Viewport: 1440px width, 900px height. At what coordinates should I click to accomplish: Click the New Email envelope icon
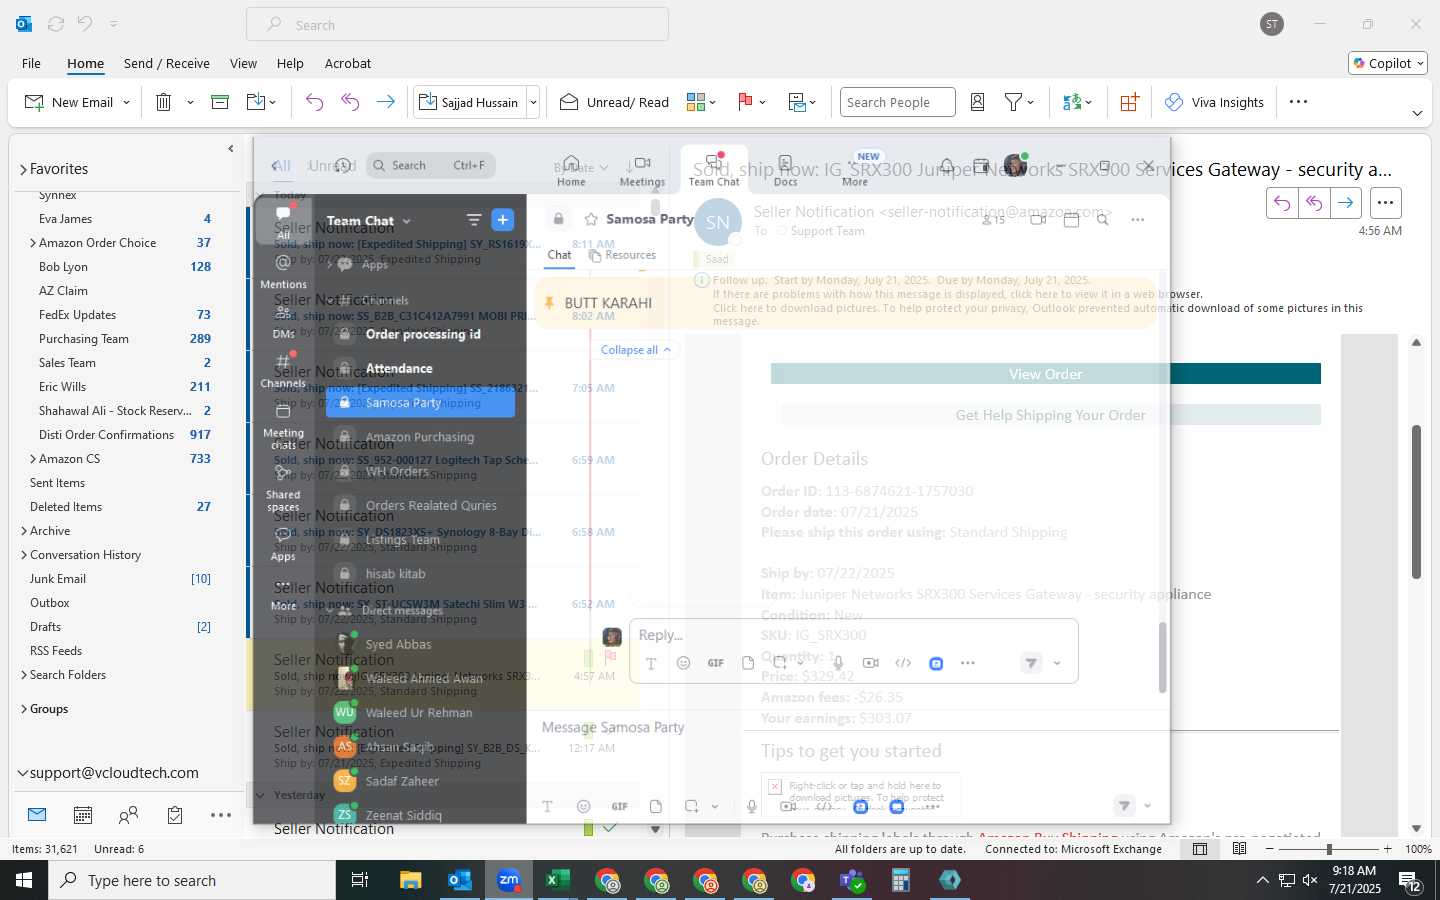click(x=34, y=102)
